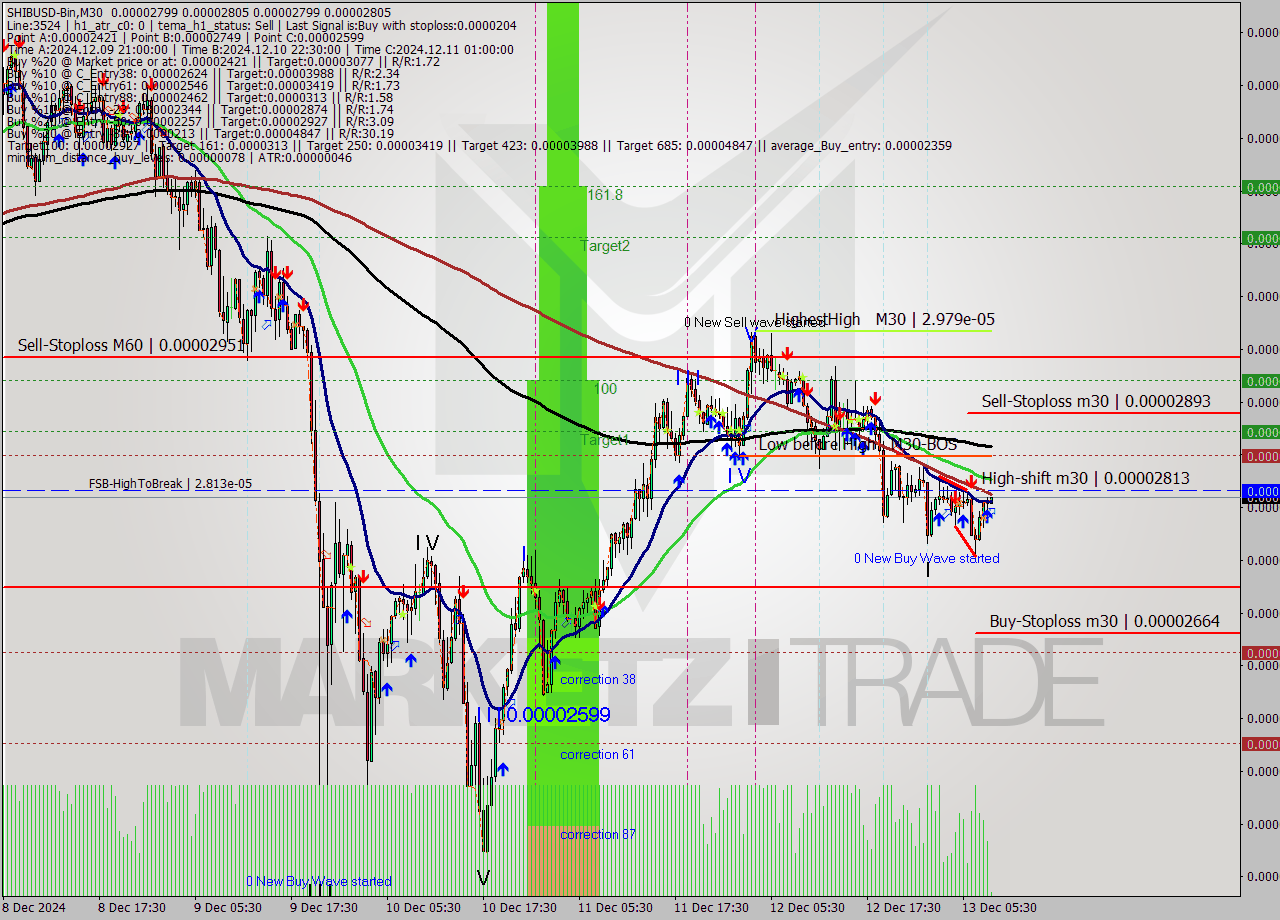Image resolution: width=1280 pixels, height=920 pixels.
Task: Click the '9 Dec 05:30' time axis label
Action: (228, 908)
